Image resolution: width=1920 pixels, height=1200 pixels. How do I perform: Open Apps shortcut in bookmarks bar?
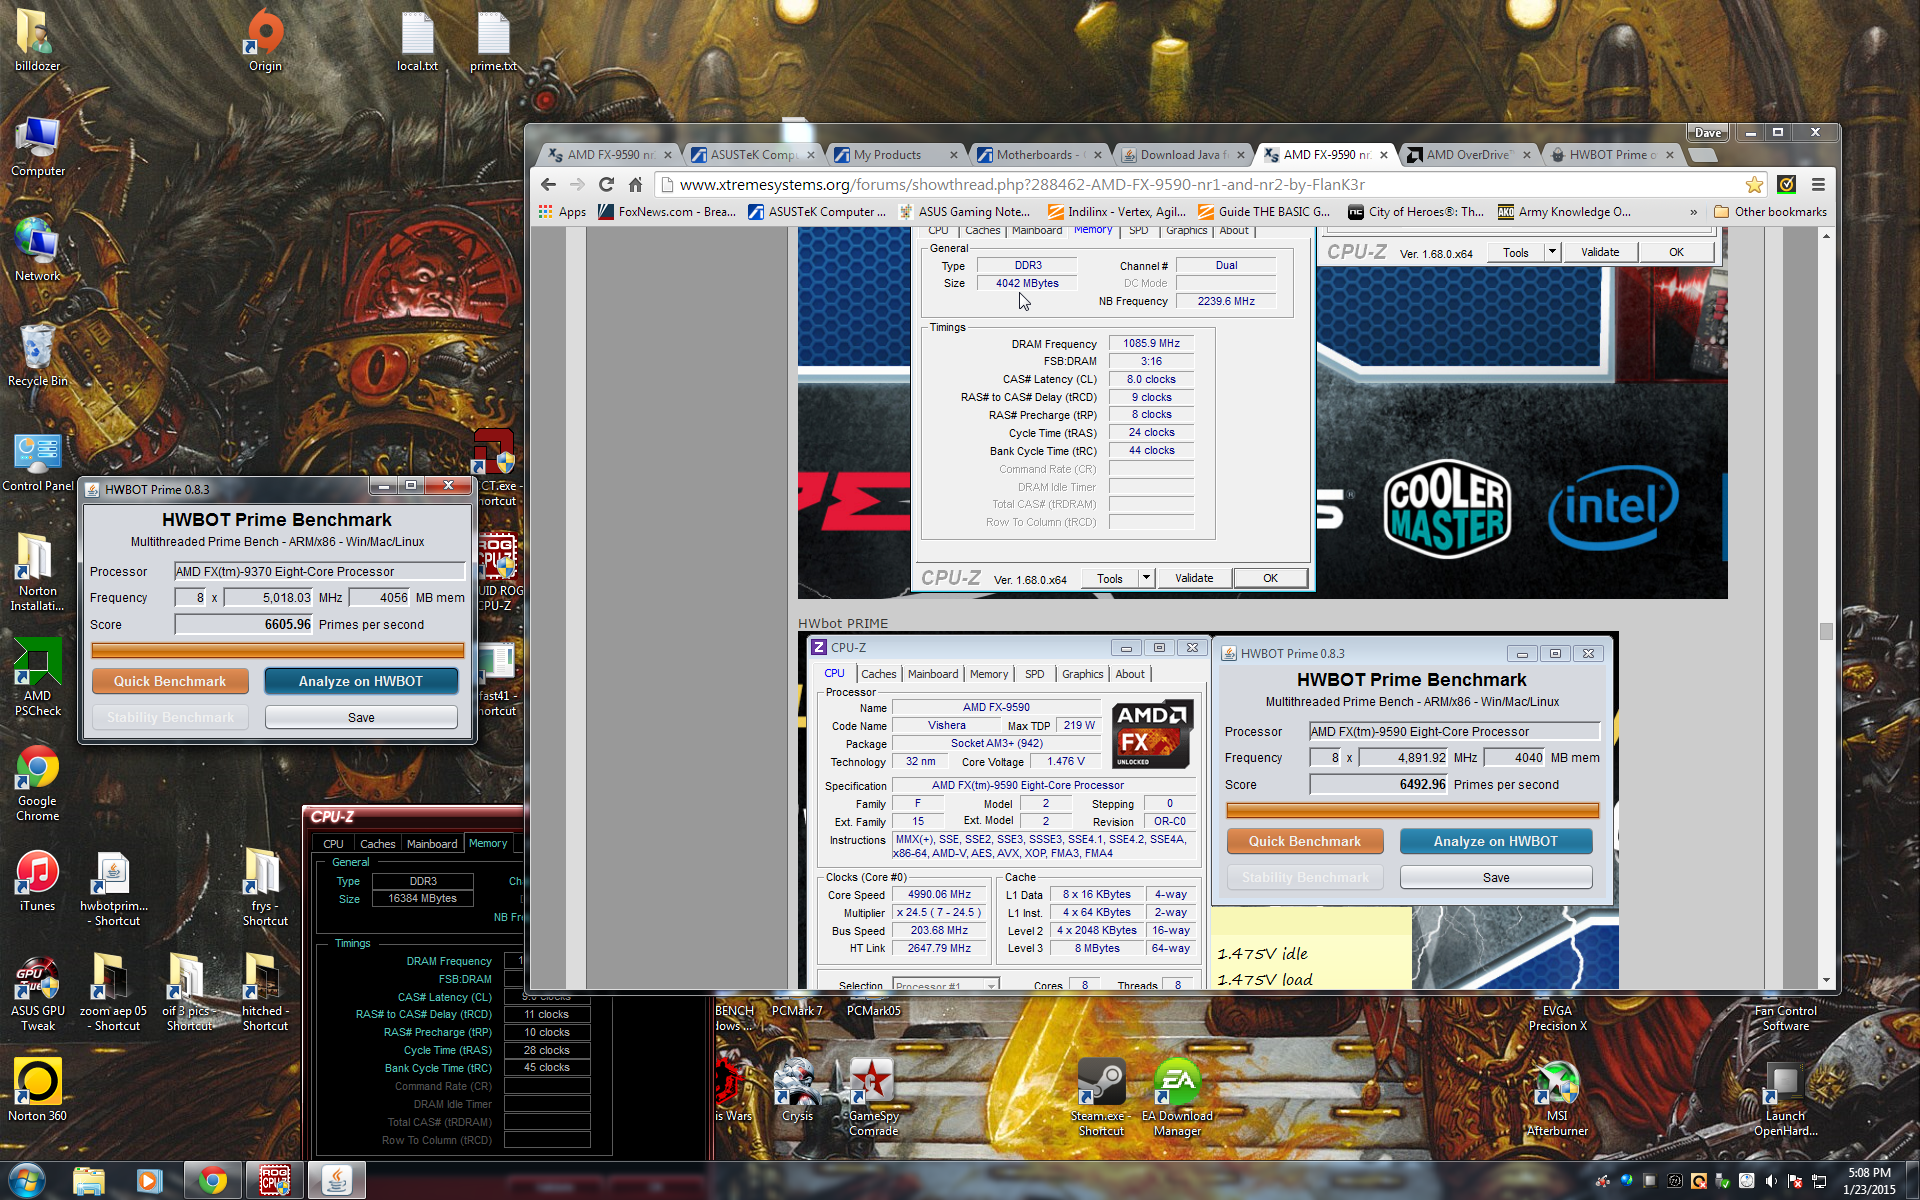click(562, 212)
